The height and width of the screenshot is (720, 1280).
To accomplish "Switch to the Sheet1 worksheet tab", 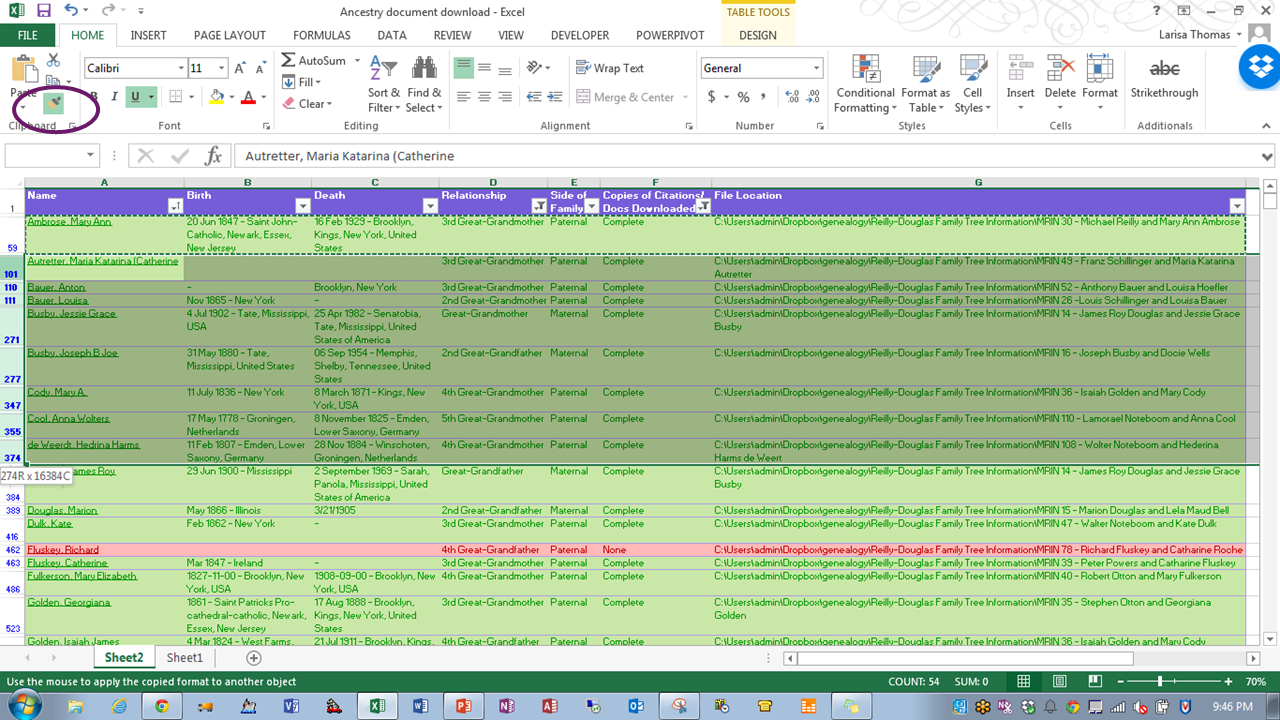I will (x=184, y=658).
